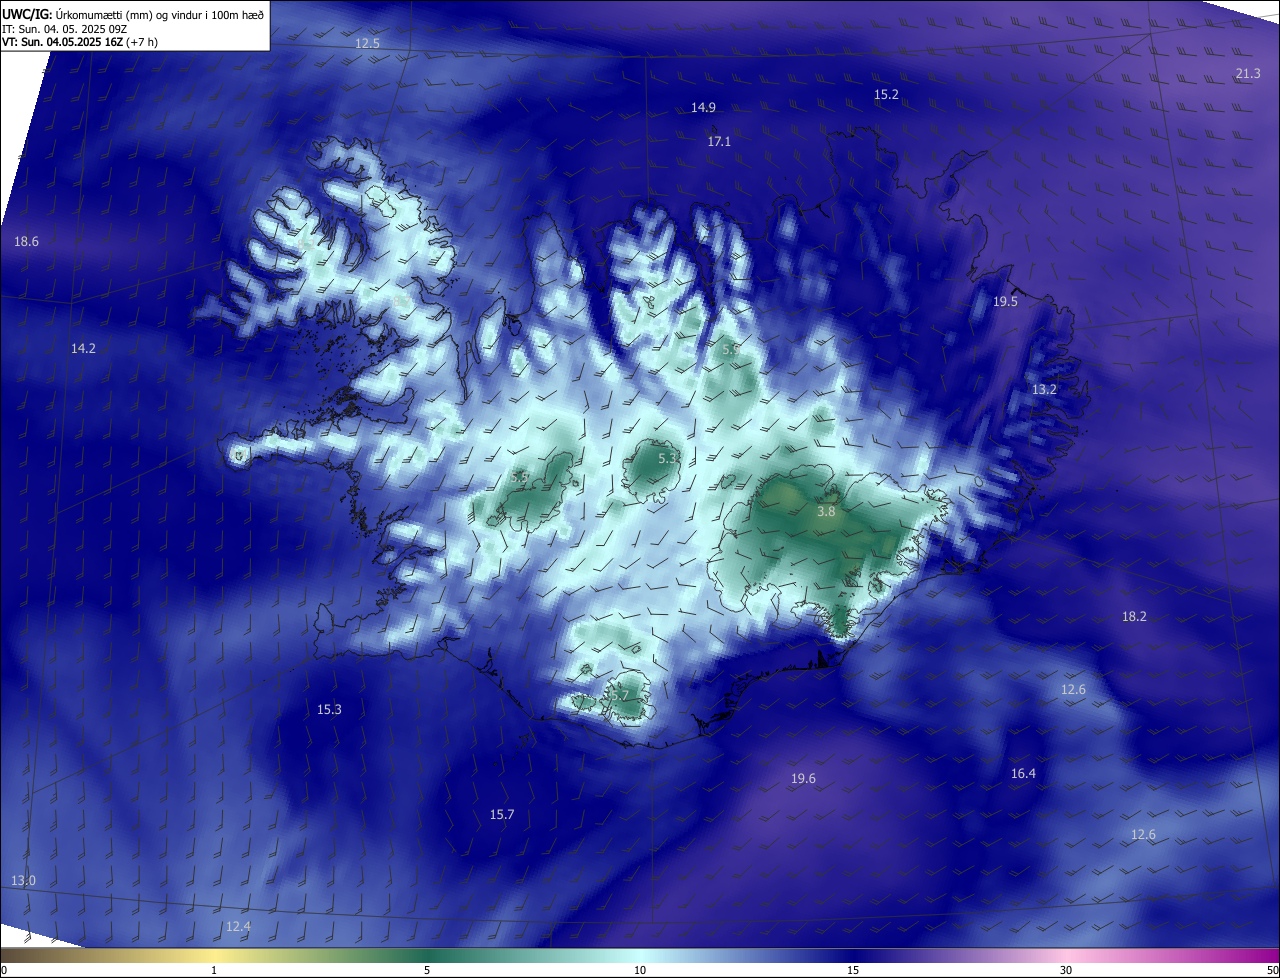Click the 'VT: Sun. 04.05.2025 16Z (+7 h)' line
Screen dimensions: 1280x978
point(80,42)
